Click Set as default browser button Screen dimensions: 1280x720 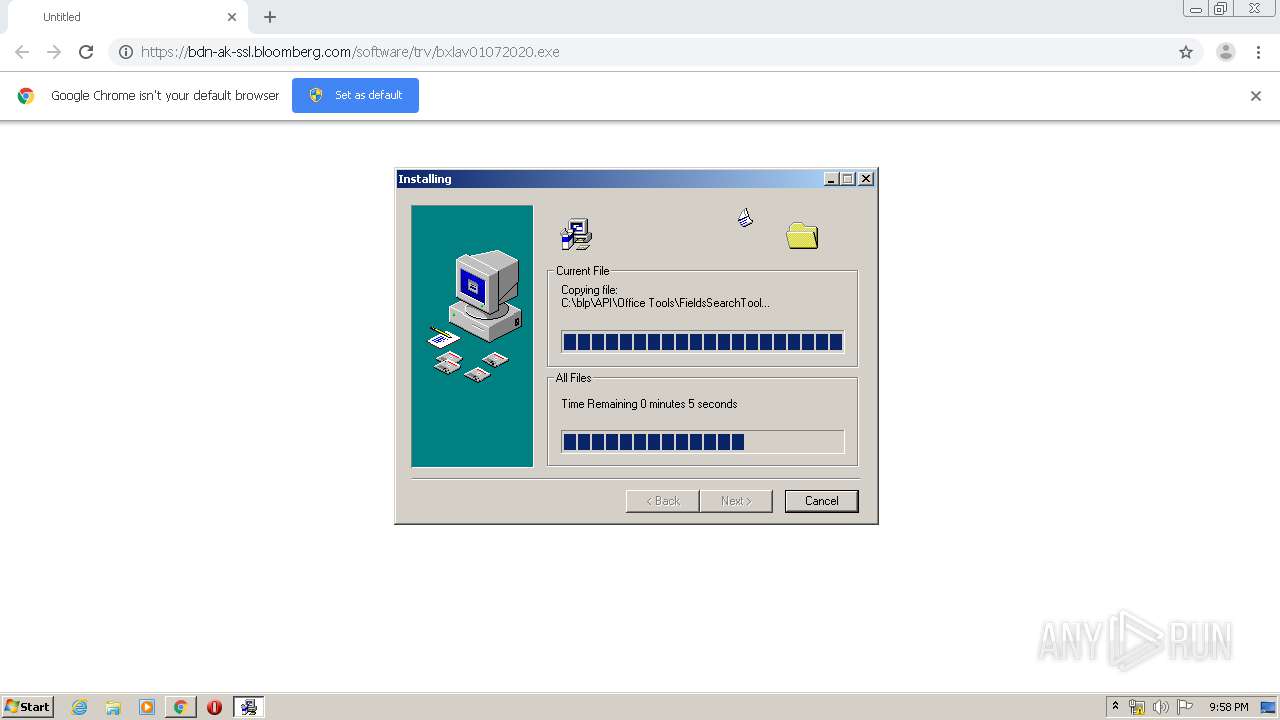pyautogui.click(x=355, y=95)
